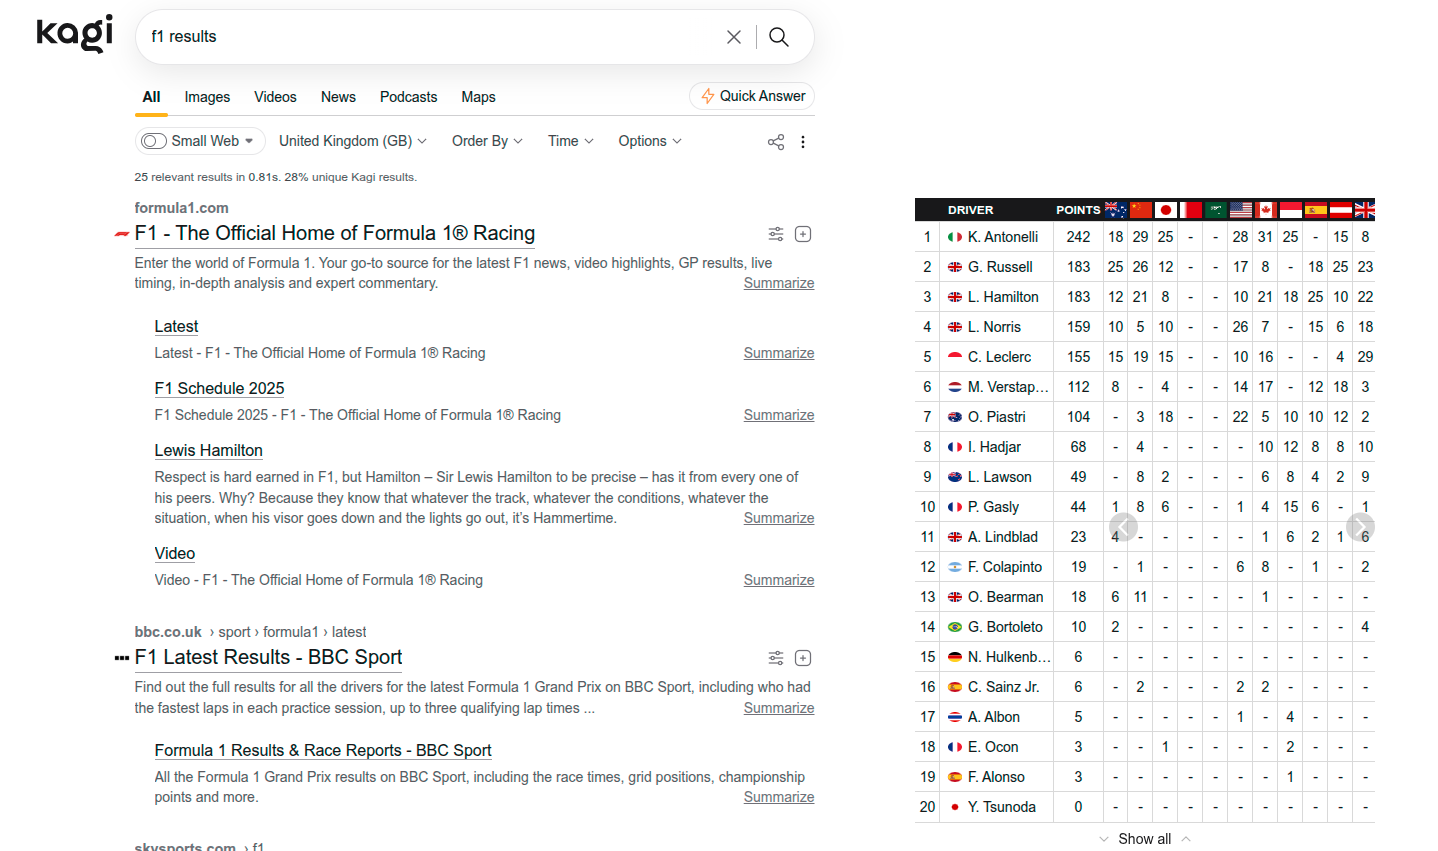Open the United Kingdom (GB) region dropdown
Screen dimensions: 1438x851
[x=353, y=141]
